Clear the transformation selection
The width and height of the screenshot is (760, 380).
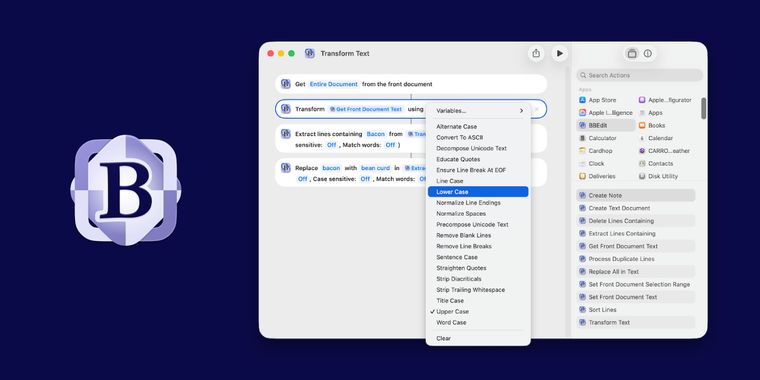click(x=478, y=338)
